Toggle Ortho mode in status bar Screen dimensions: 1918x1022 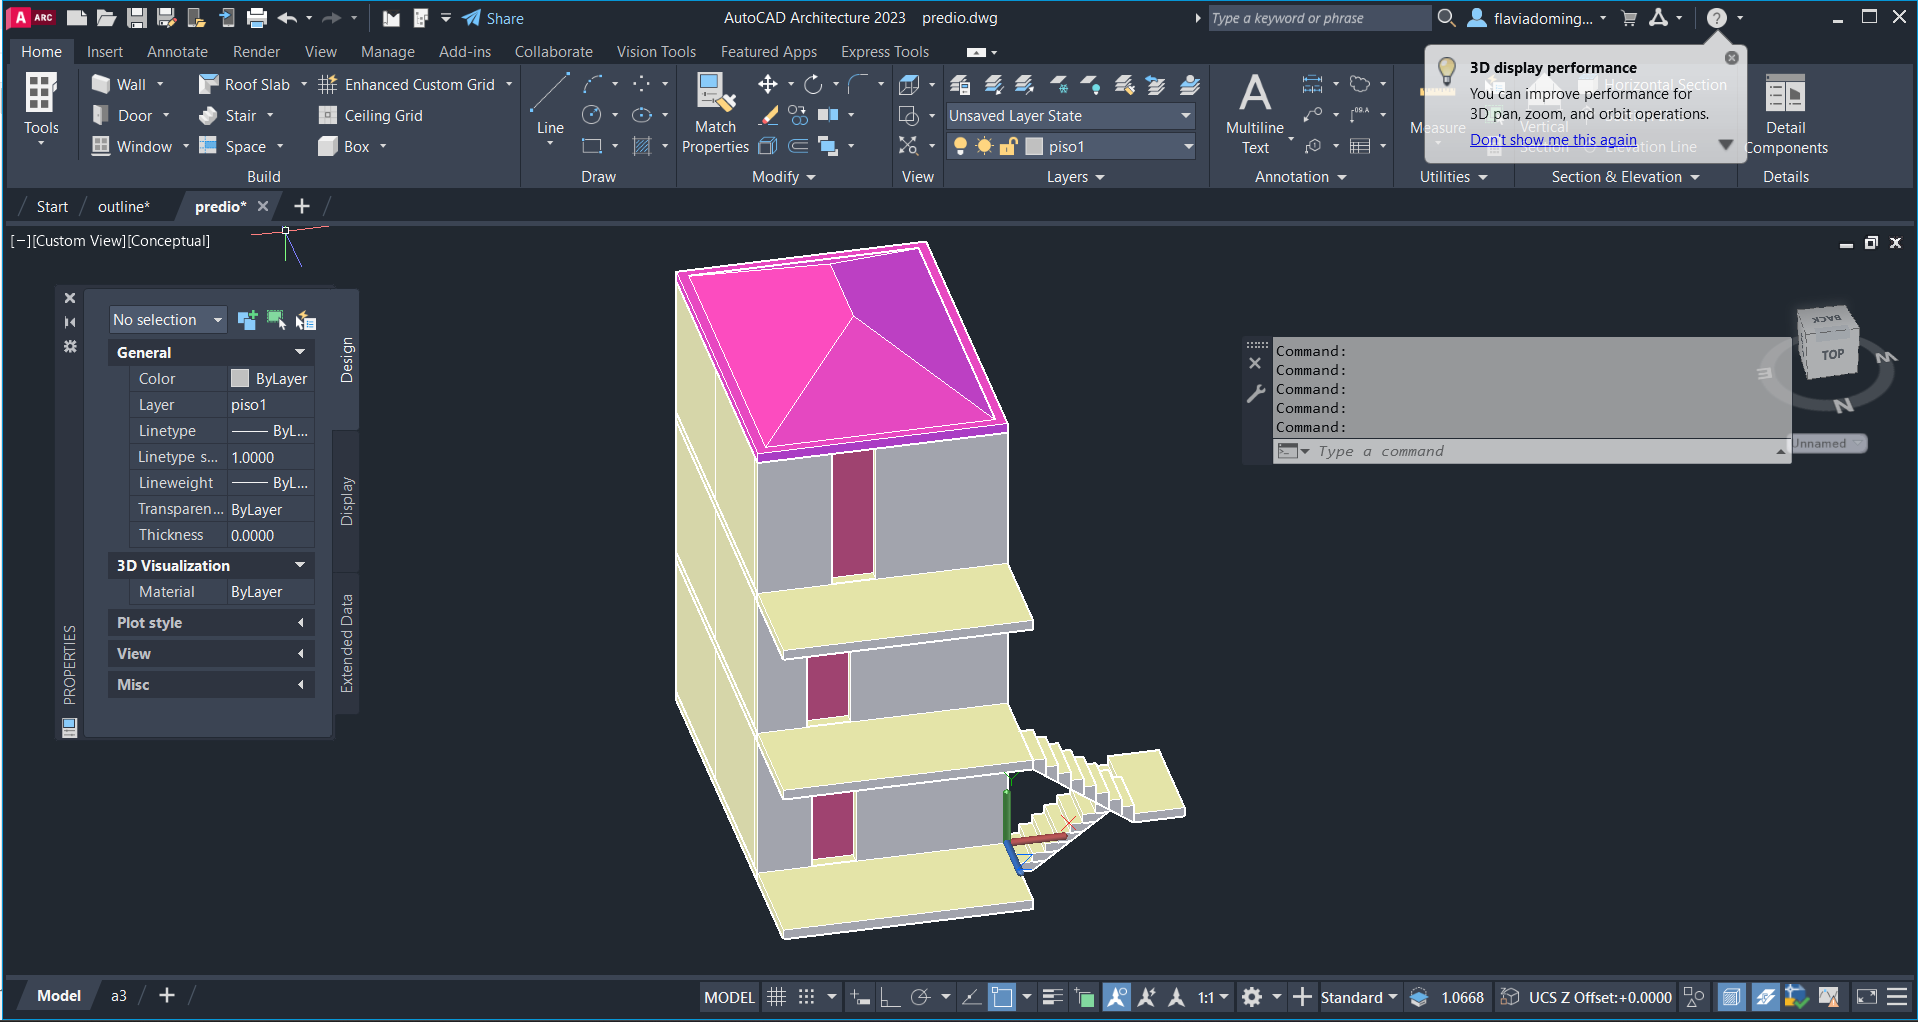coord(889,997)
